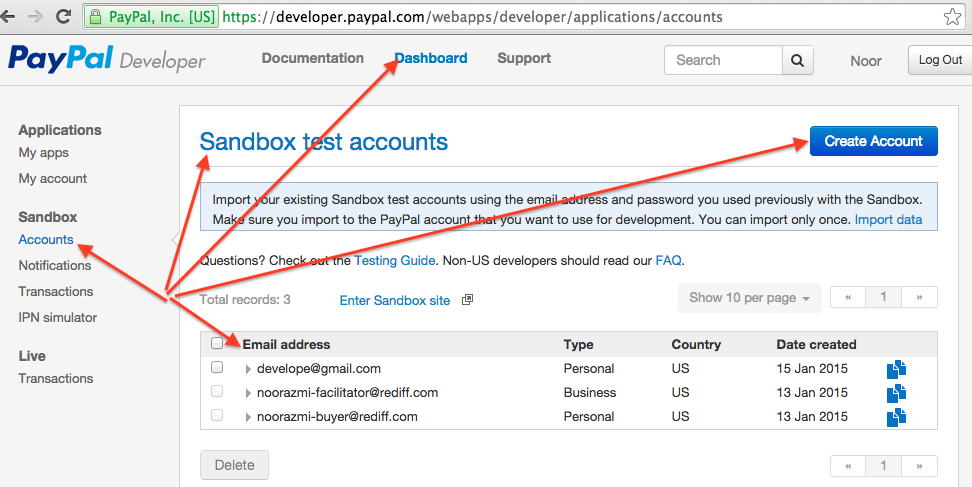
Task: Click profile icon for develope@gmail.com row
Action: (896, 369)
